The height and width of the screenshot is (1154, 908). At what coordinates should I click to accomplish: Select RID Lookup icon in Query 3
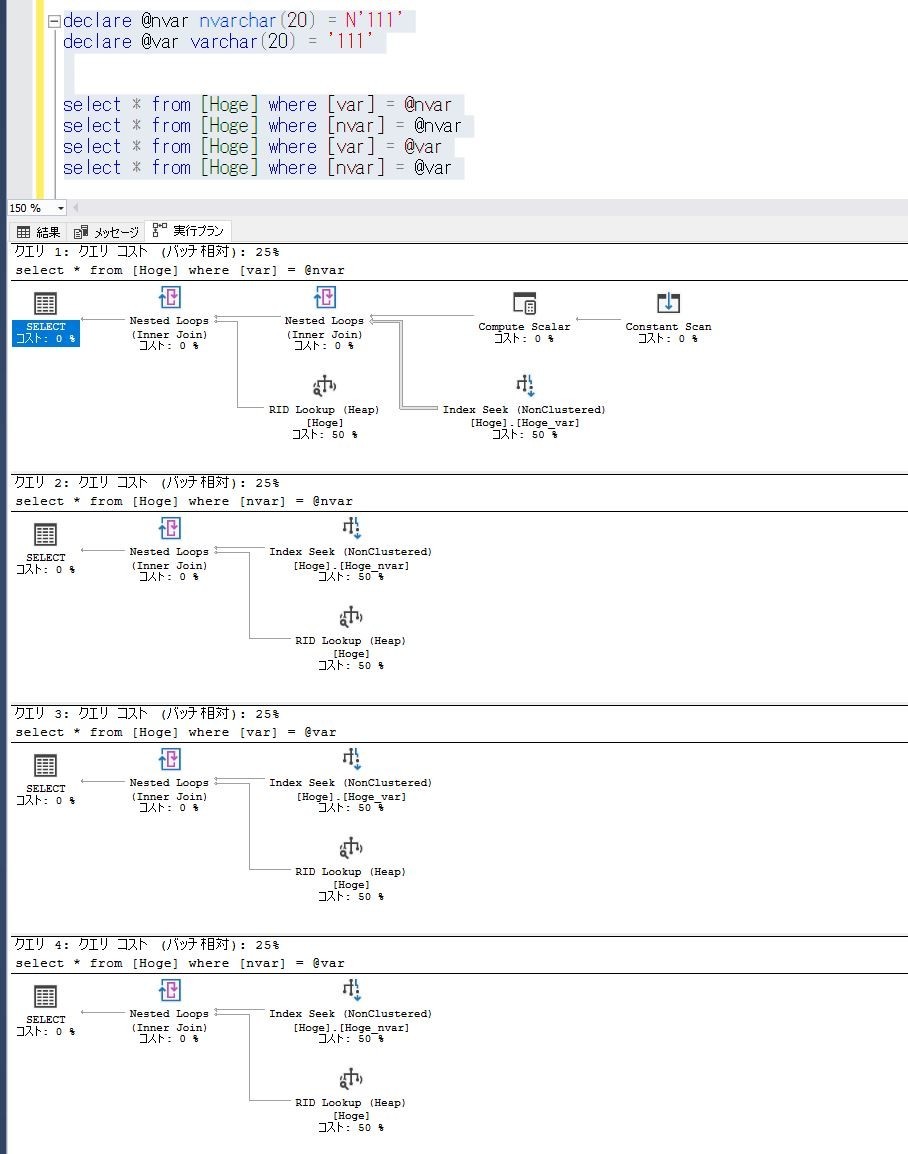point(350,848)
